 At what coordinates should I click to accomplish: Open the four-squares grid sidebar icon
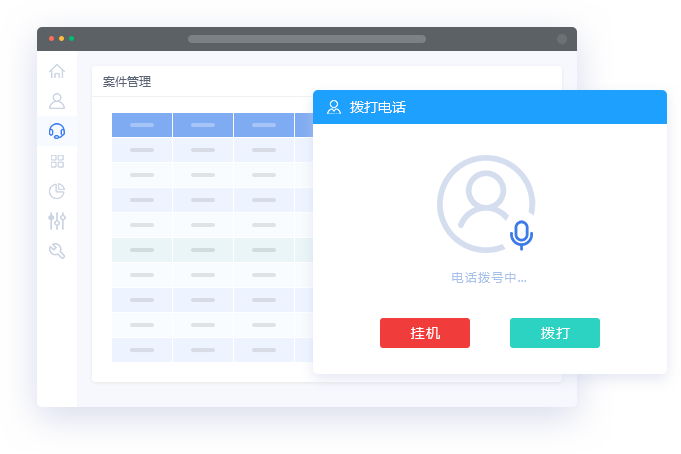57,161
